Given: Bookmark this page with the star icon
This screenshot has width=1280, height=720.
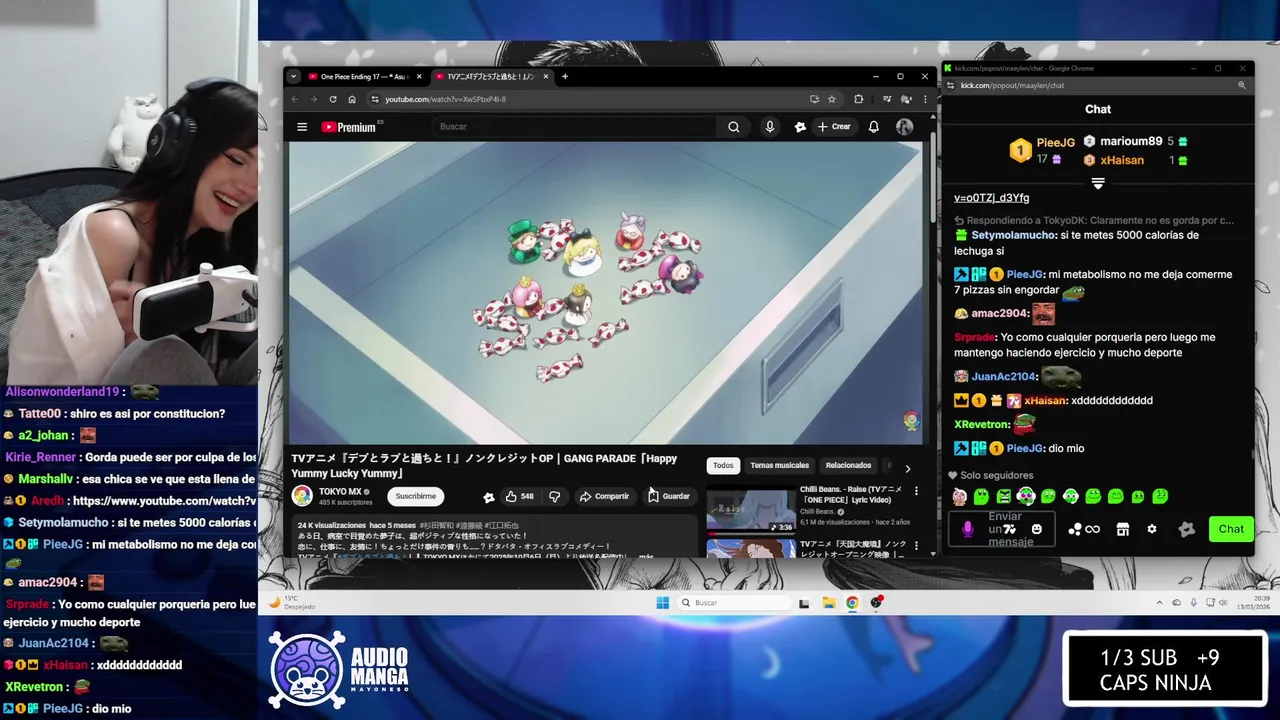Looking at the screenshot, I should coord(831,99).
